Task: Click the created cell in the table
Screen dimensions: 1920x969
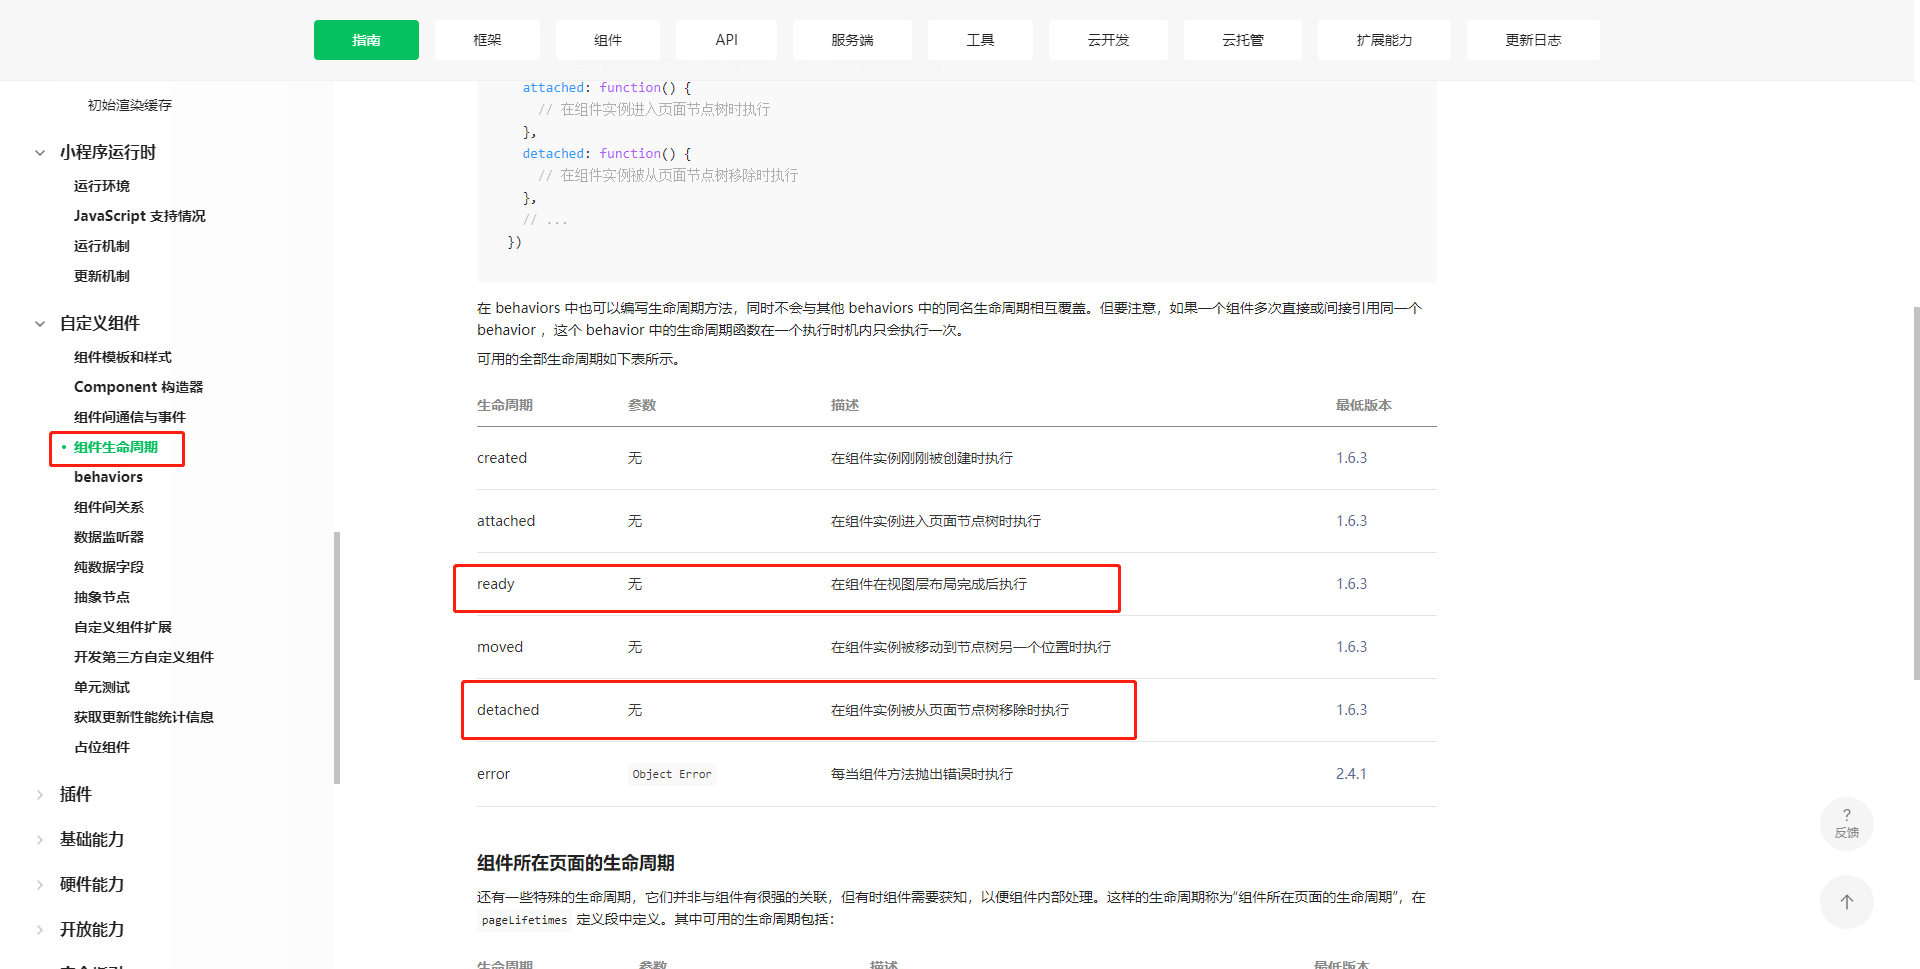Action: pyautogui.click(x=501, y=458)
